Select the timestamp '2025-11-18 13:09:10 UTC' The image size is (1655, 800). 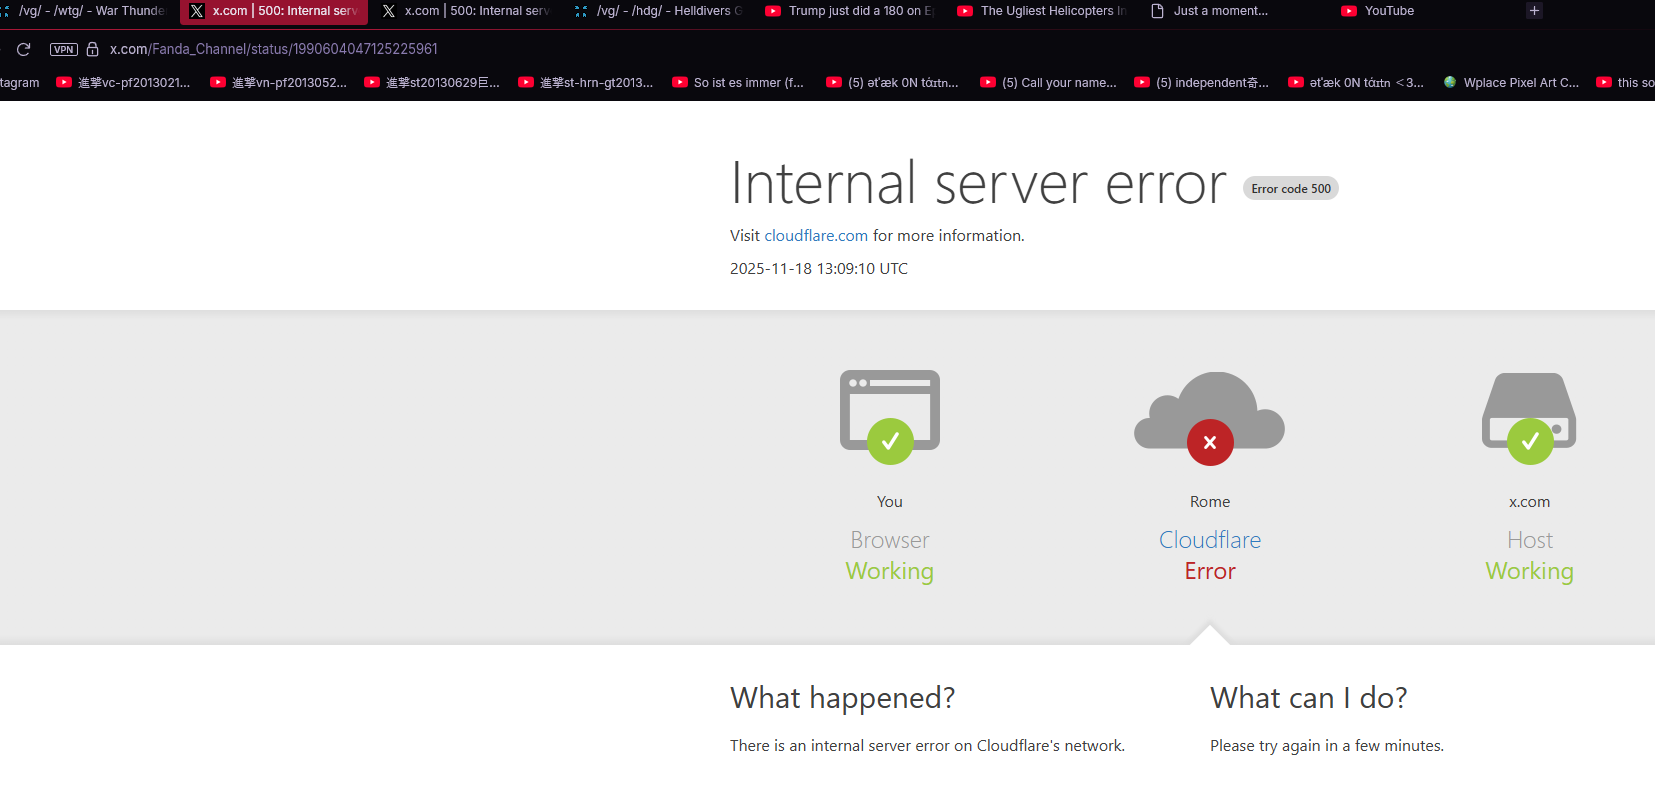point(819,269)
